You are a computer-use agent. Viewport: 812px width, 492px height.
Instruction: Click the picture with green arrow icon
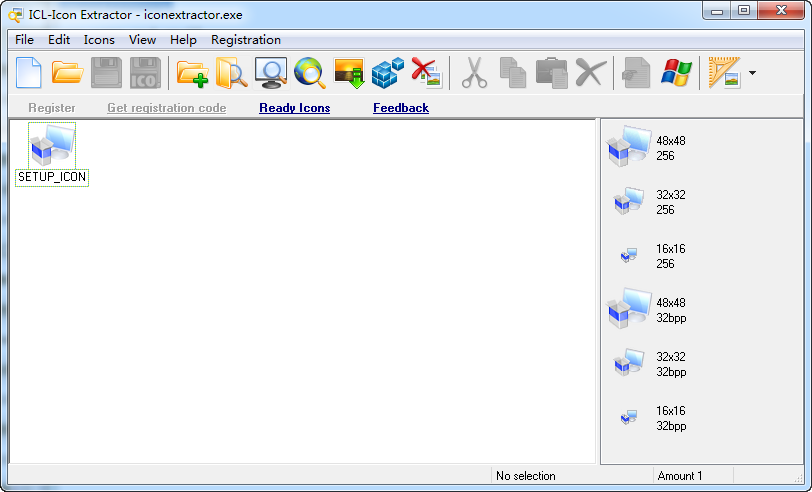[349, 73]
